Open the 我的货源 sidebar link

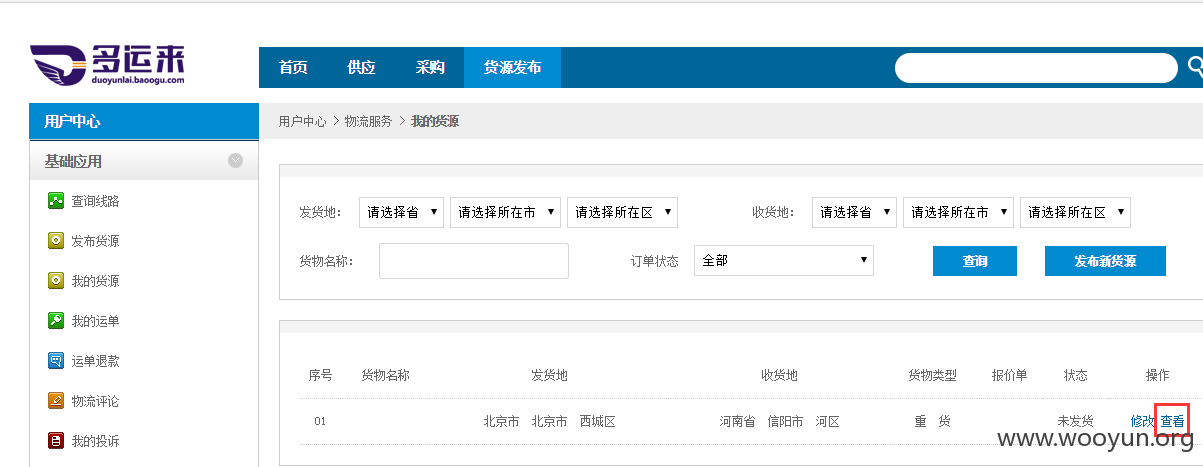tap(95, 281)
